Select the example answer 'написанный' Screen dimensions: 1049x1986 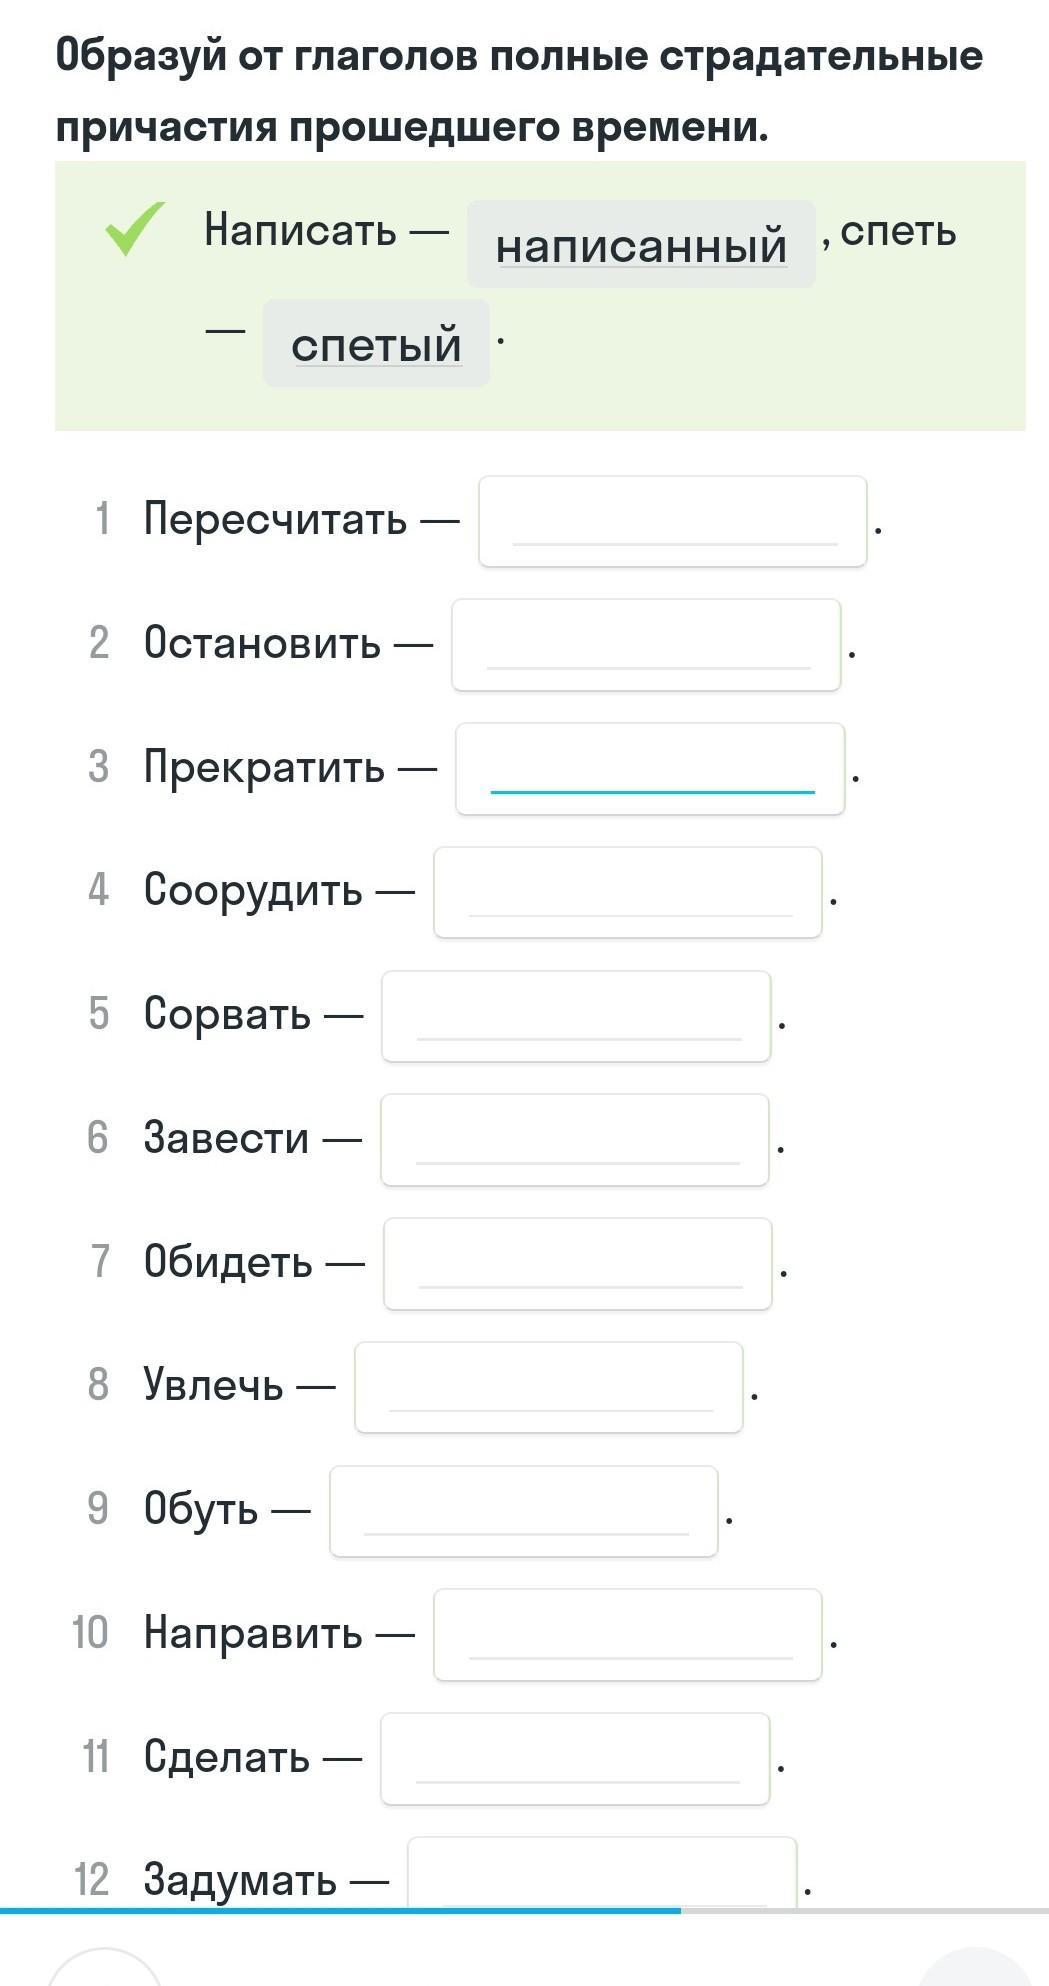click(x=641, y=245)
